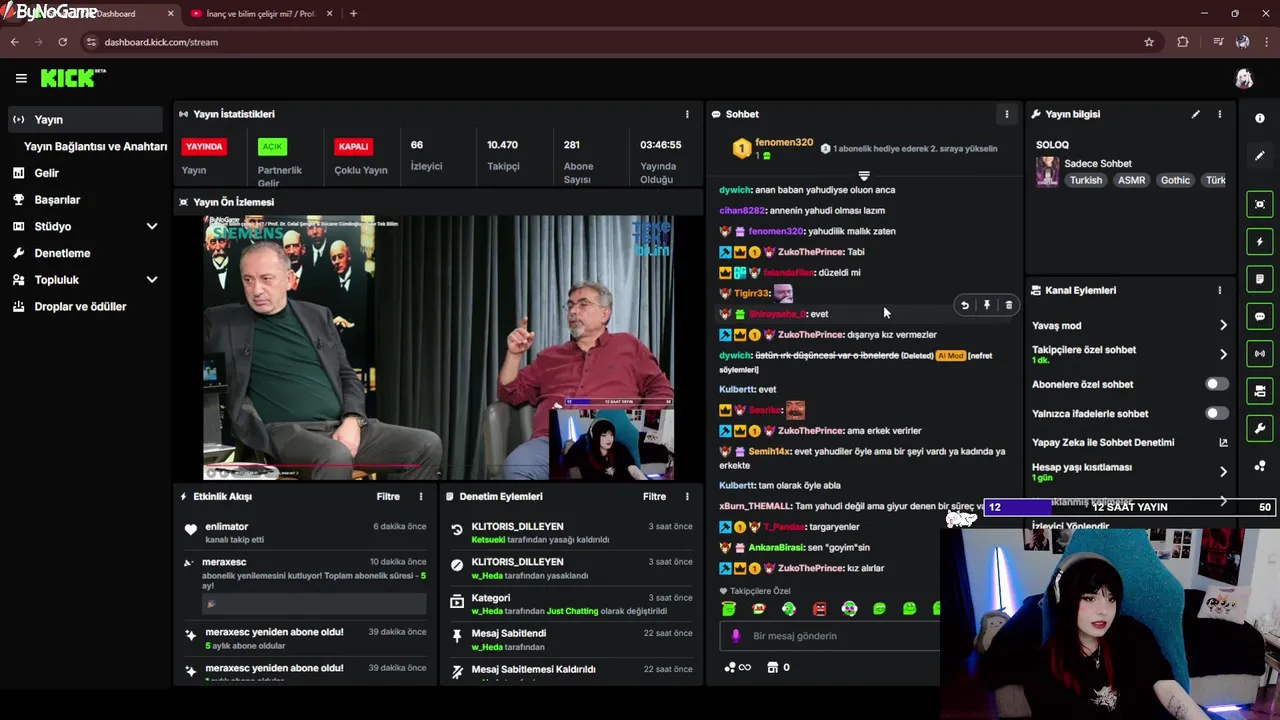Click the KICK logo
The image size is (1280, 720).
73,78
